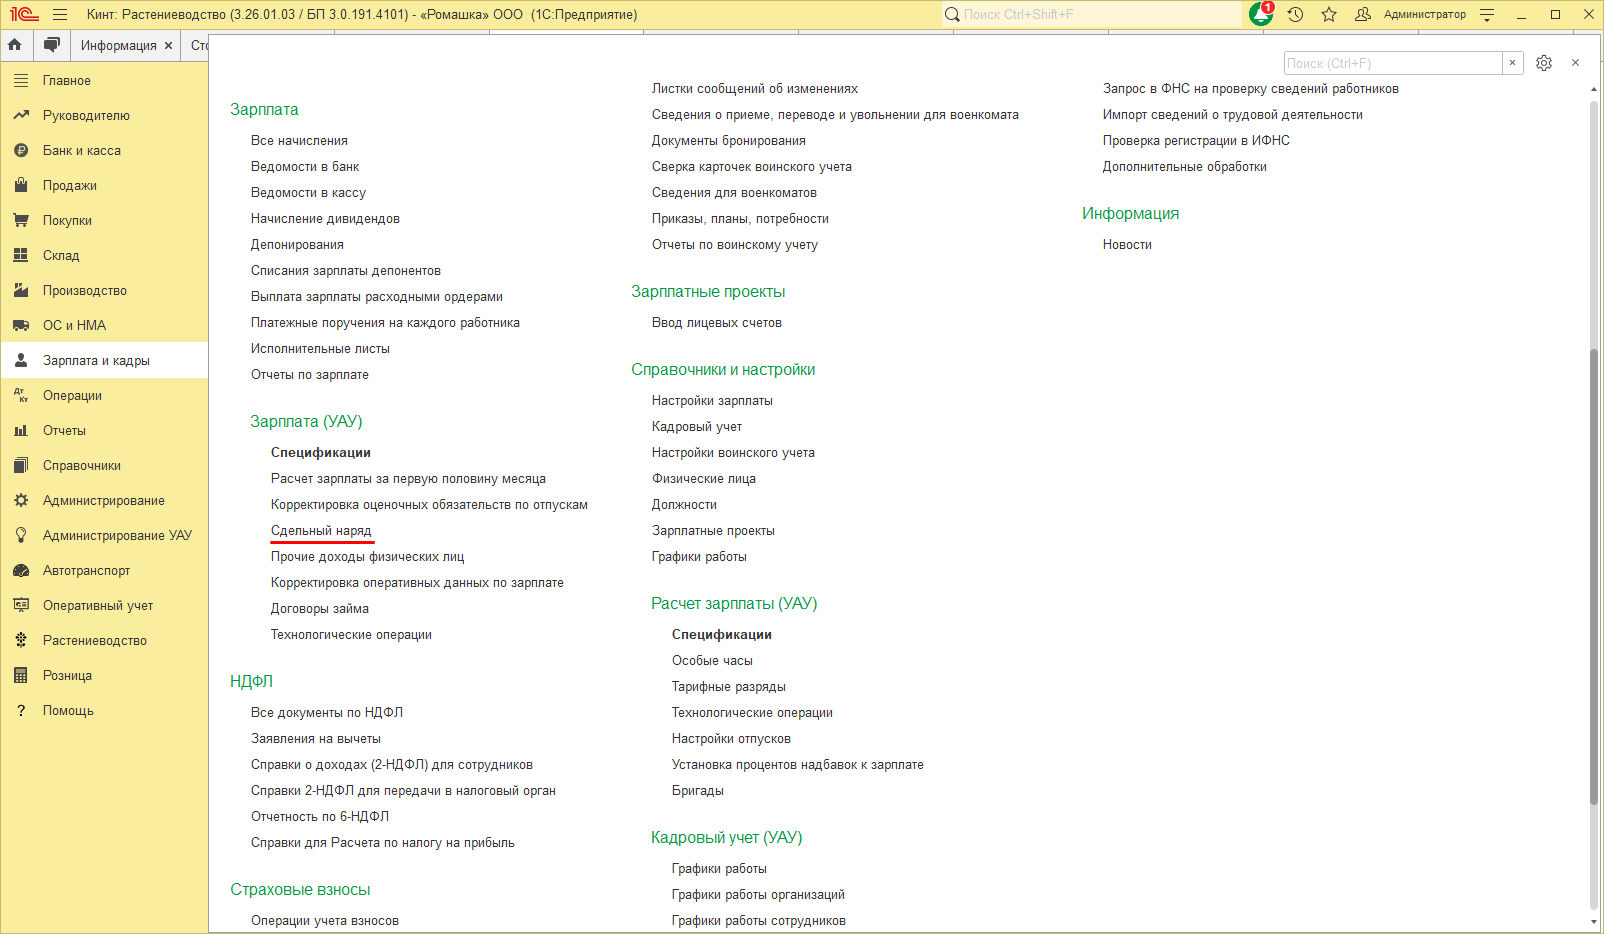This screenshot has width=1604, height=934.
Task: Open Администрирование УАУ section
Action: click(x=104, y=535)
